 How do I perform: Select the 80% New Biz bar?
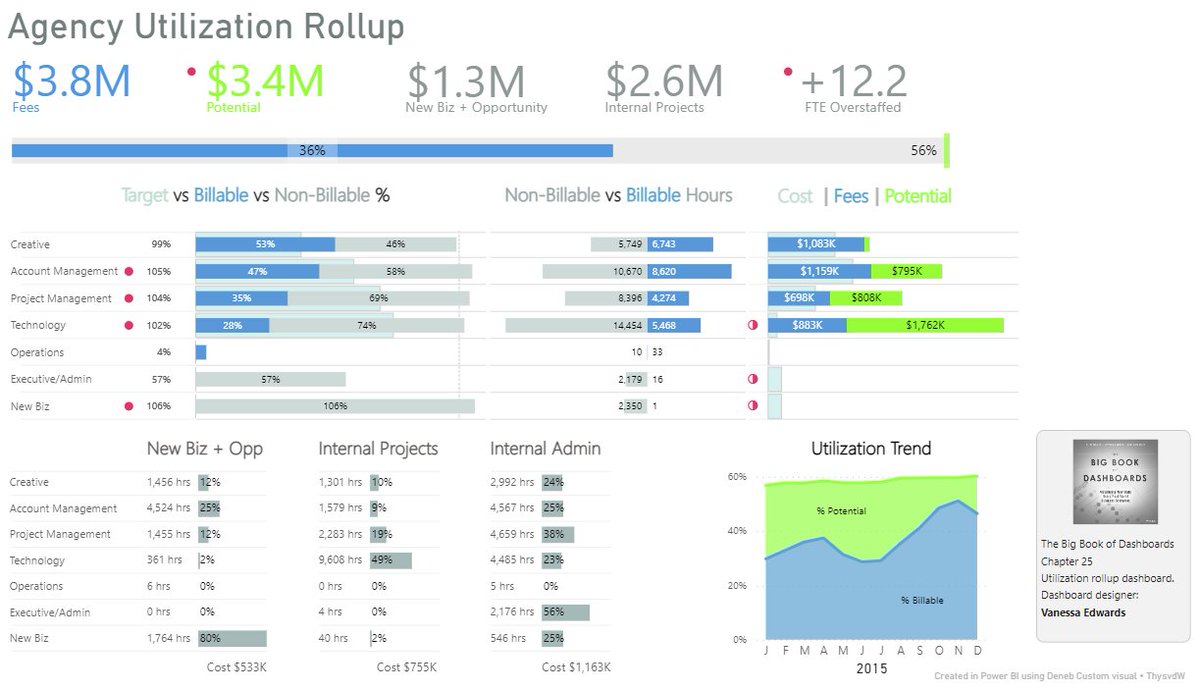tap(232, 638)
